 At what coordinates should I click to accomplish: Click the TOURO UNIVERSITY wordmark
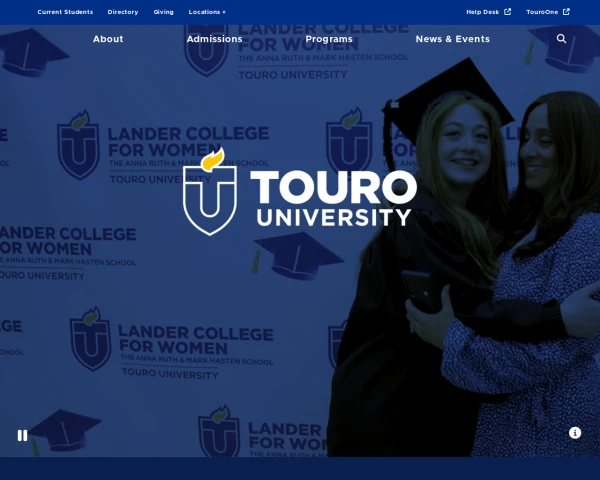(x=333, y=198)
